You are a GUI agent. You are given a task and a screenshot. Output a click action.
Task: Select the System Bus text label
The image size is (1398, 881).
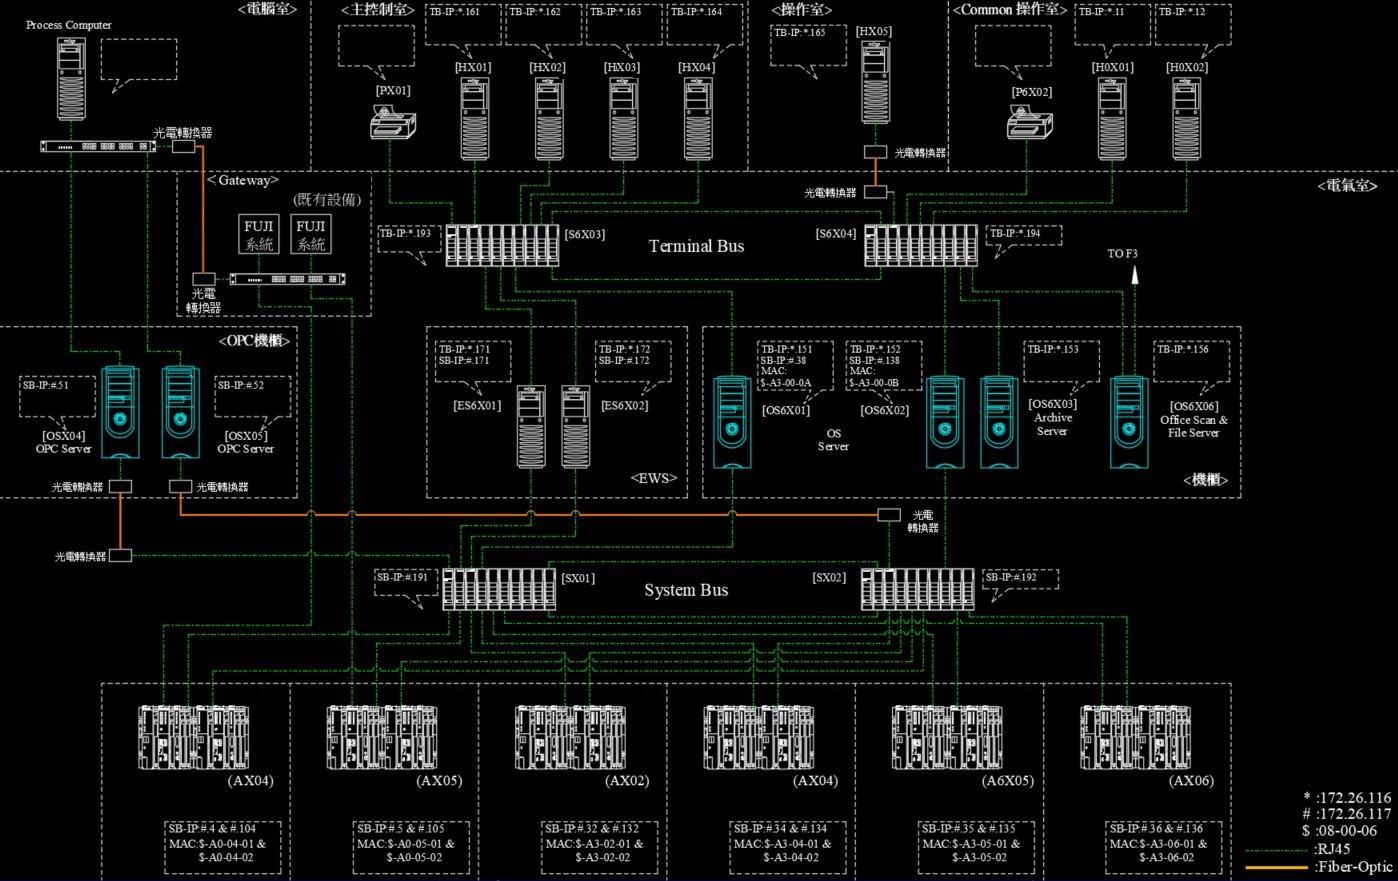(x=686, y=590)
